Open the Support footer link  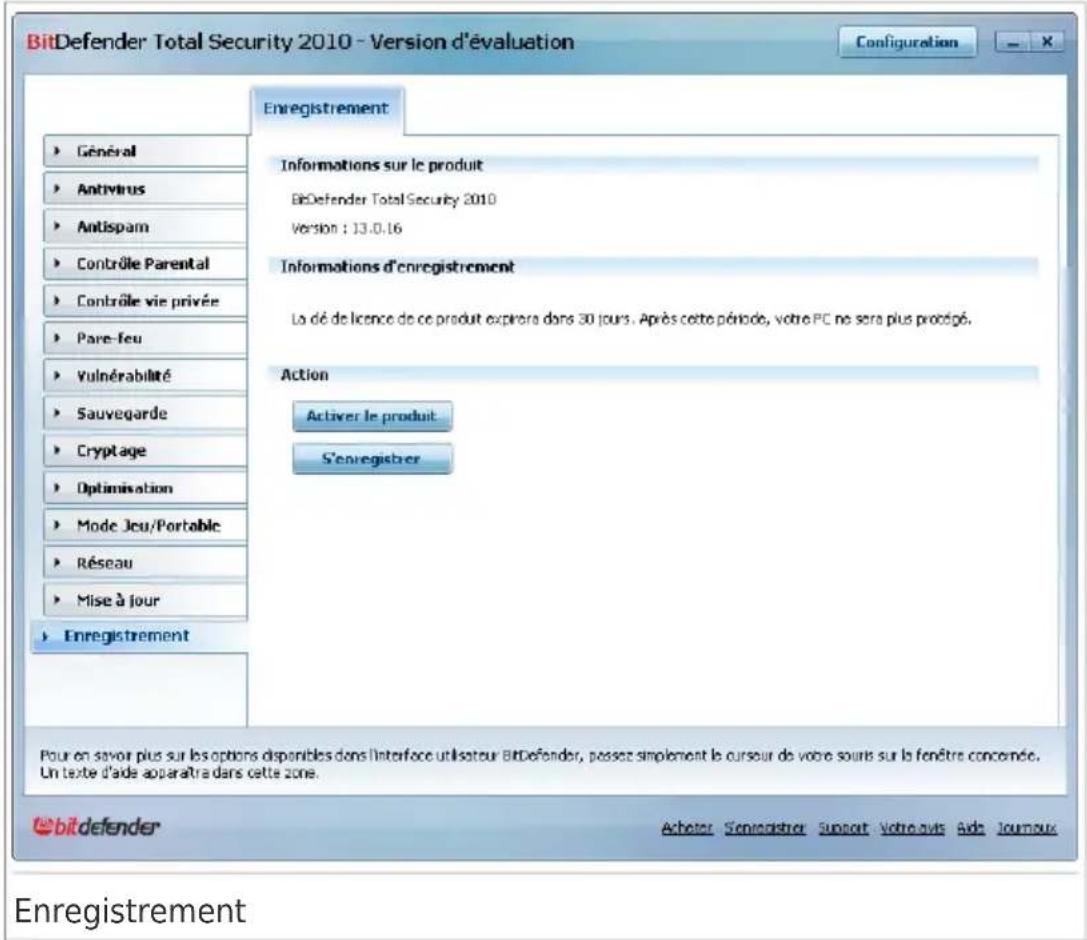[x=843, y=828]
